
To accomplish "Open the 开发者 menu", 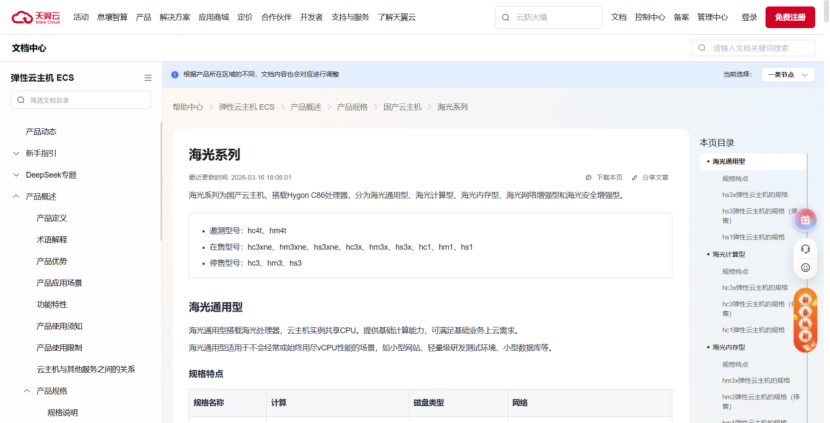I will click(311, 17).
